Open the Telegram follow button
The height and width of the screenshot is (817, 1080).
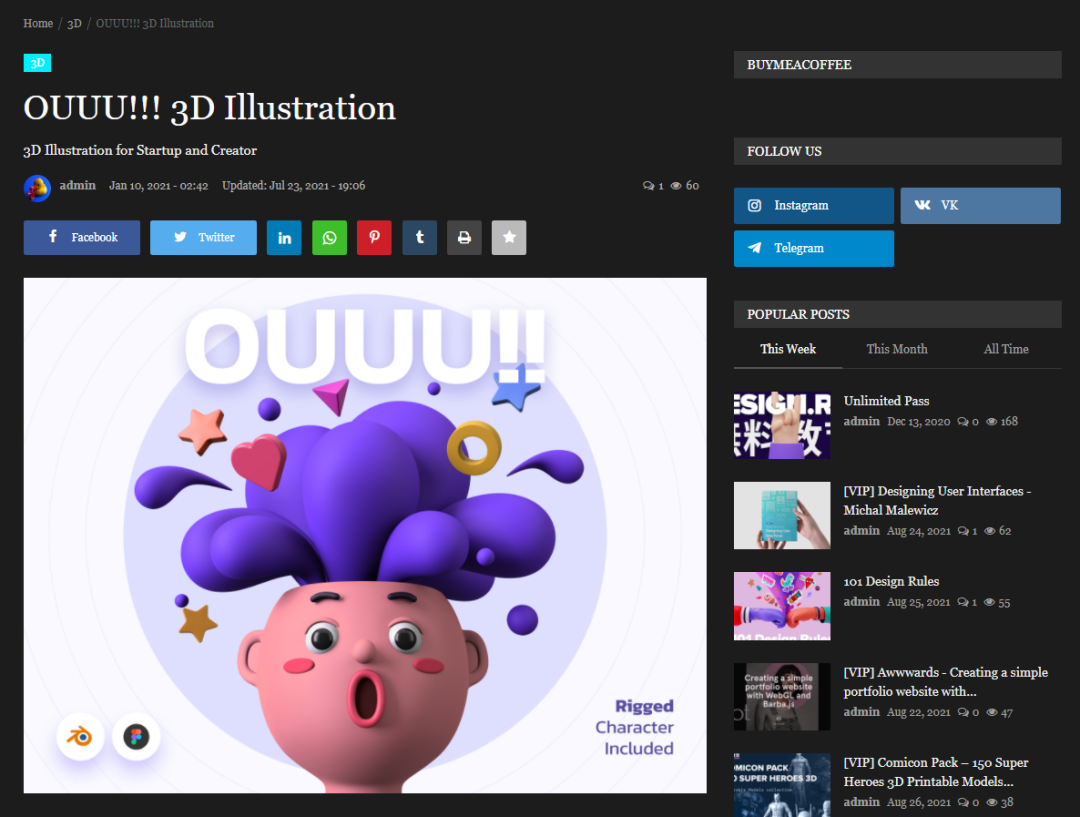click(x=813, y=248)
